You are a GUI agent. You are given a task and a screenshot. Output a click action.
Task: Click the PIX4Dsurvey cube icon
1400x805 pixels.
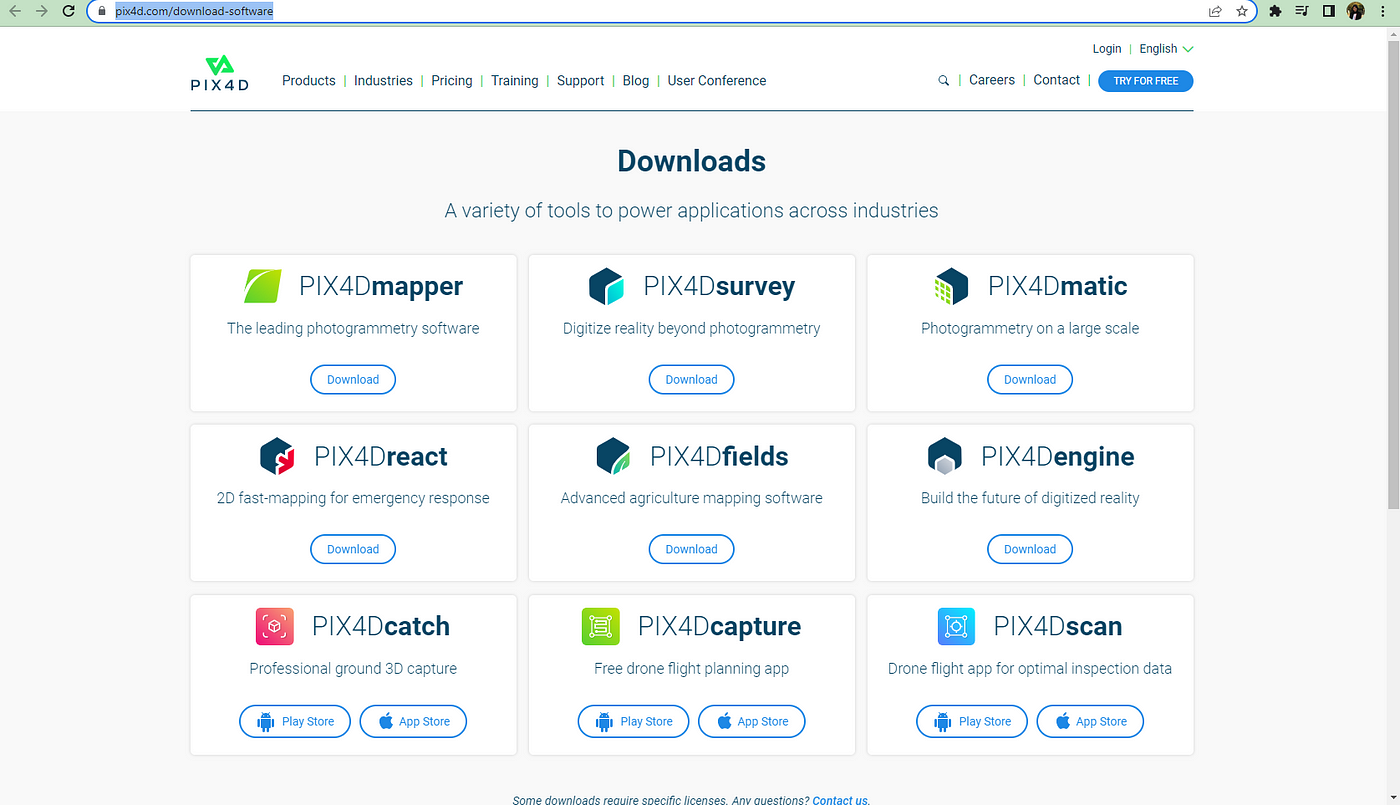click(x=606, y=286)
